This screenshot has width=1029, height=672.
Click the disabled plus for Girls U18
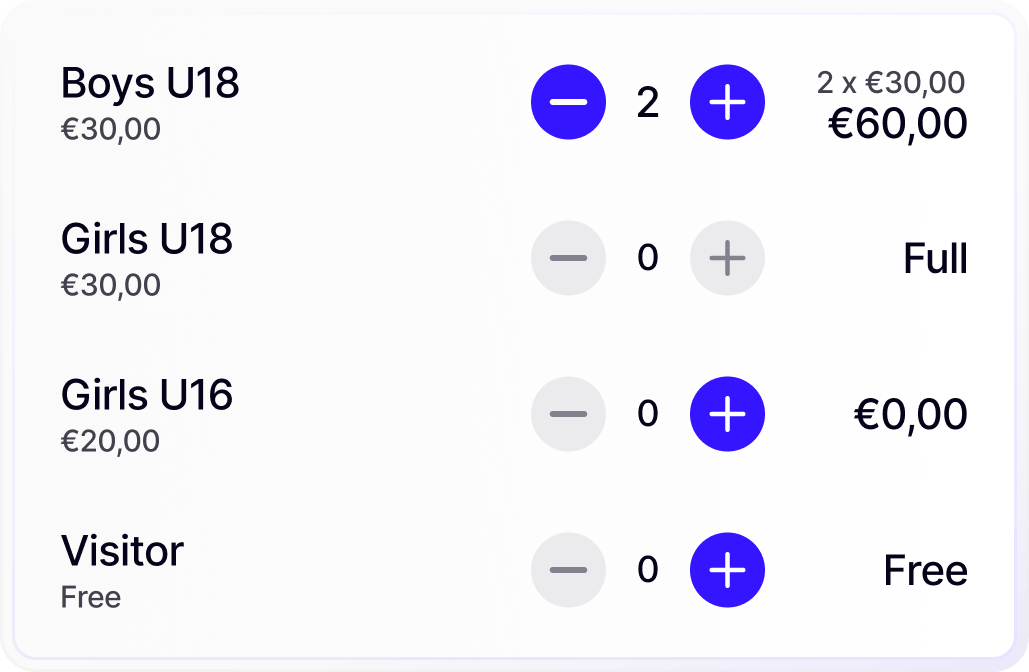727,258
